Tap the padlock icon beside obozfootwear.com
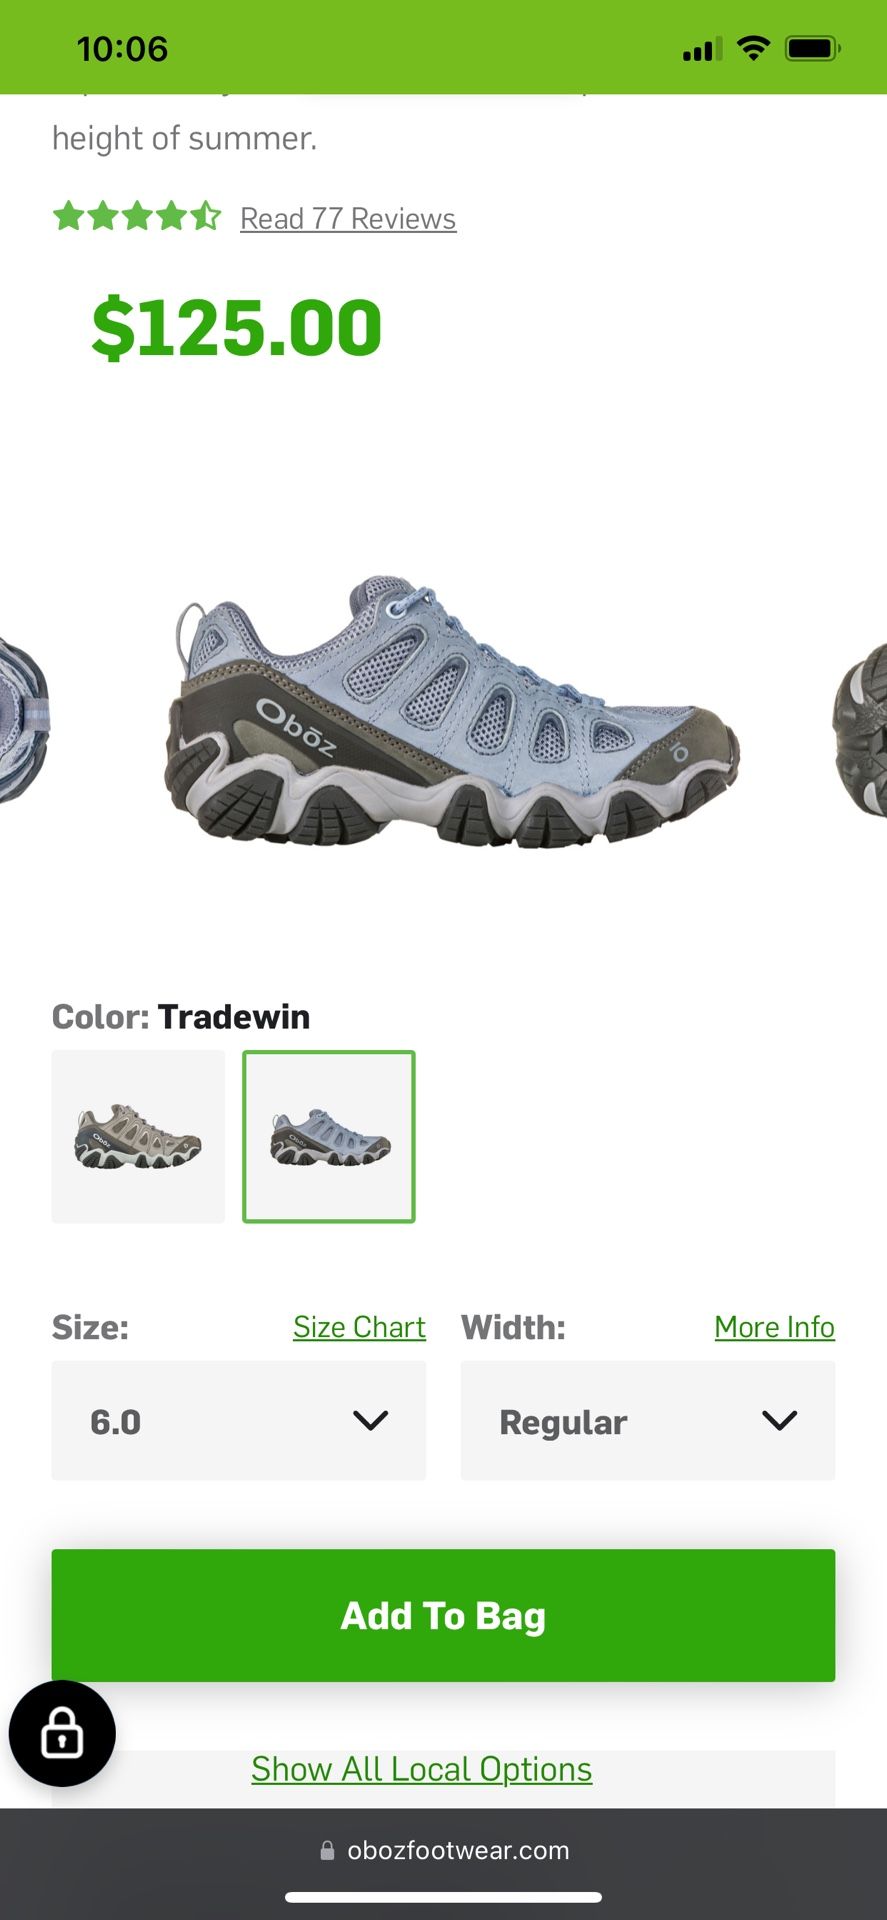The height and width of the screenshot is (1920, 887). click(327, 1851)
